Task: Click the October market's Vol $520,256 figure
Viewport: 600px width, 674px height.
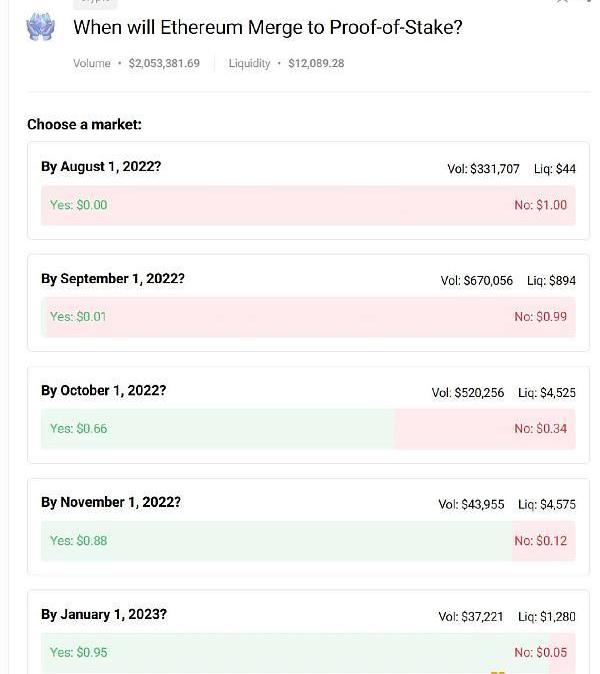Action: pyautogui.click(x=468, y=393)
